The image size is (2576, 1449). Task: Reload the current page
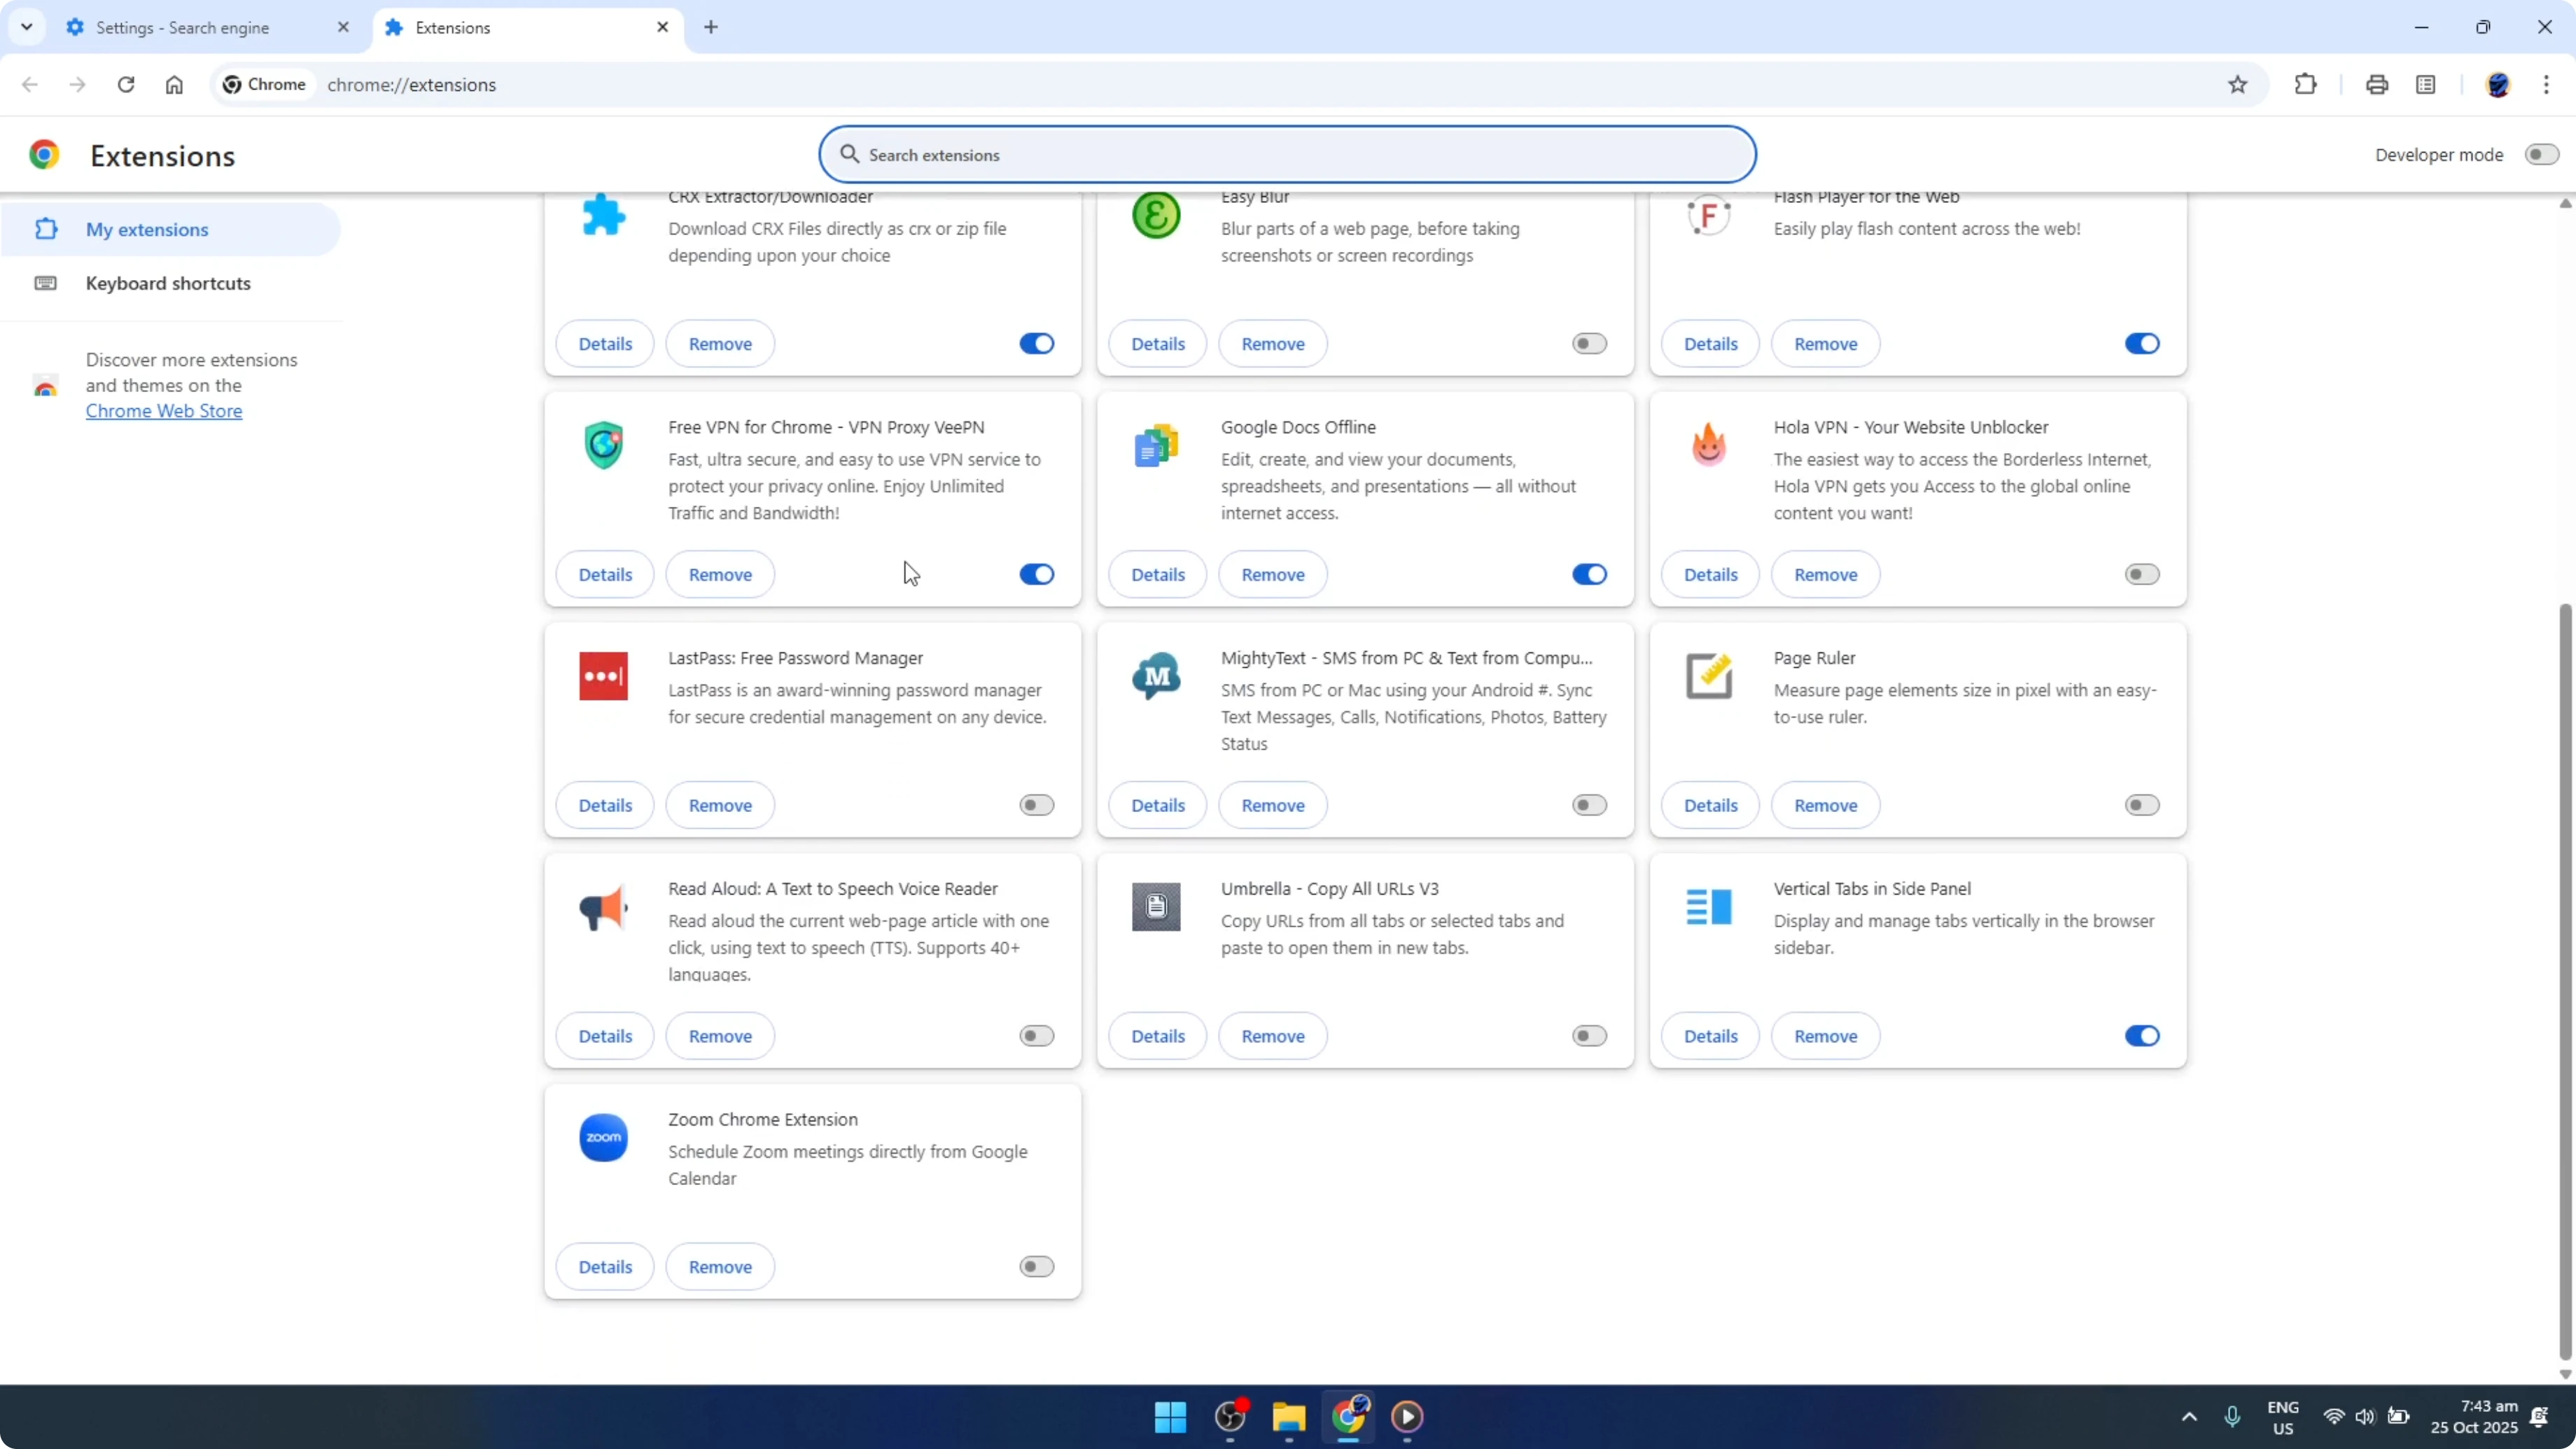pos(126,85)
